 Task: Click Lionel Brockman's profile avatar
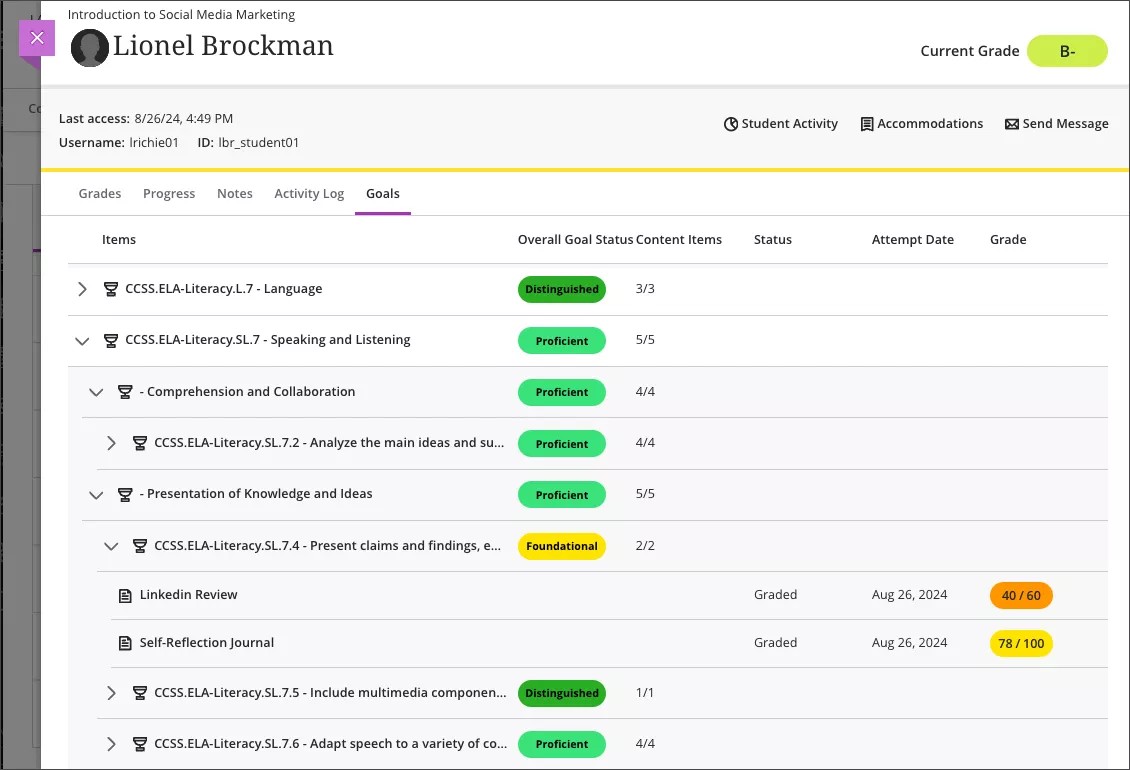click(x=90, y=48)
